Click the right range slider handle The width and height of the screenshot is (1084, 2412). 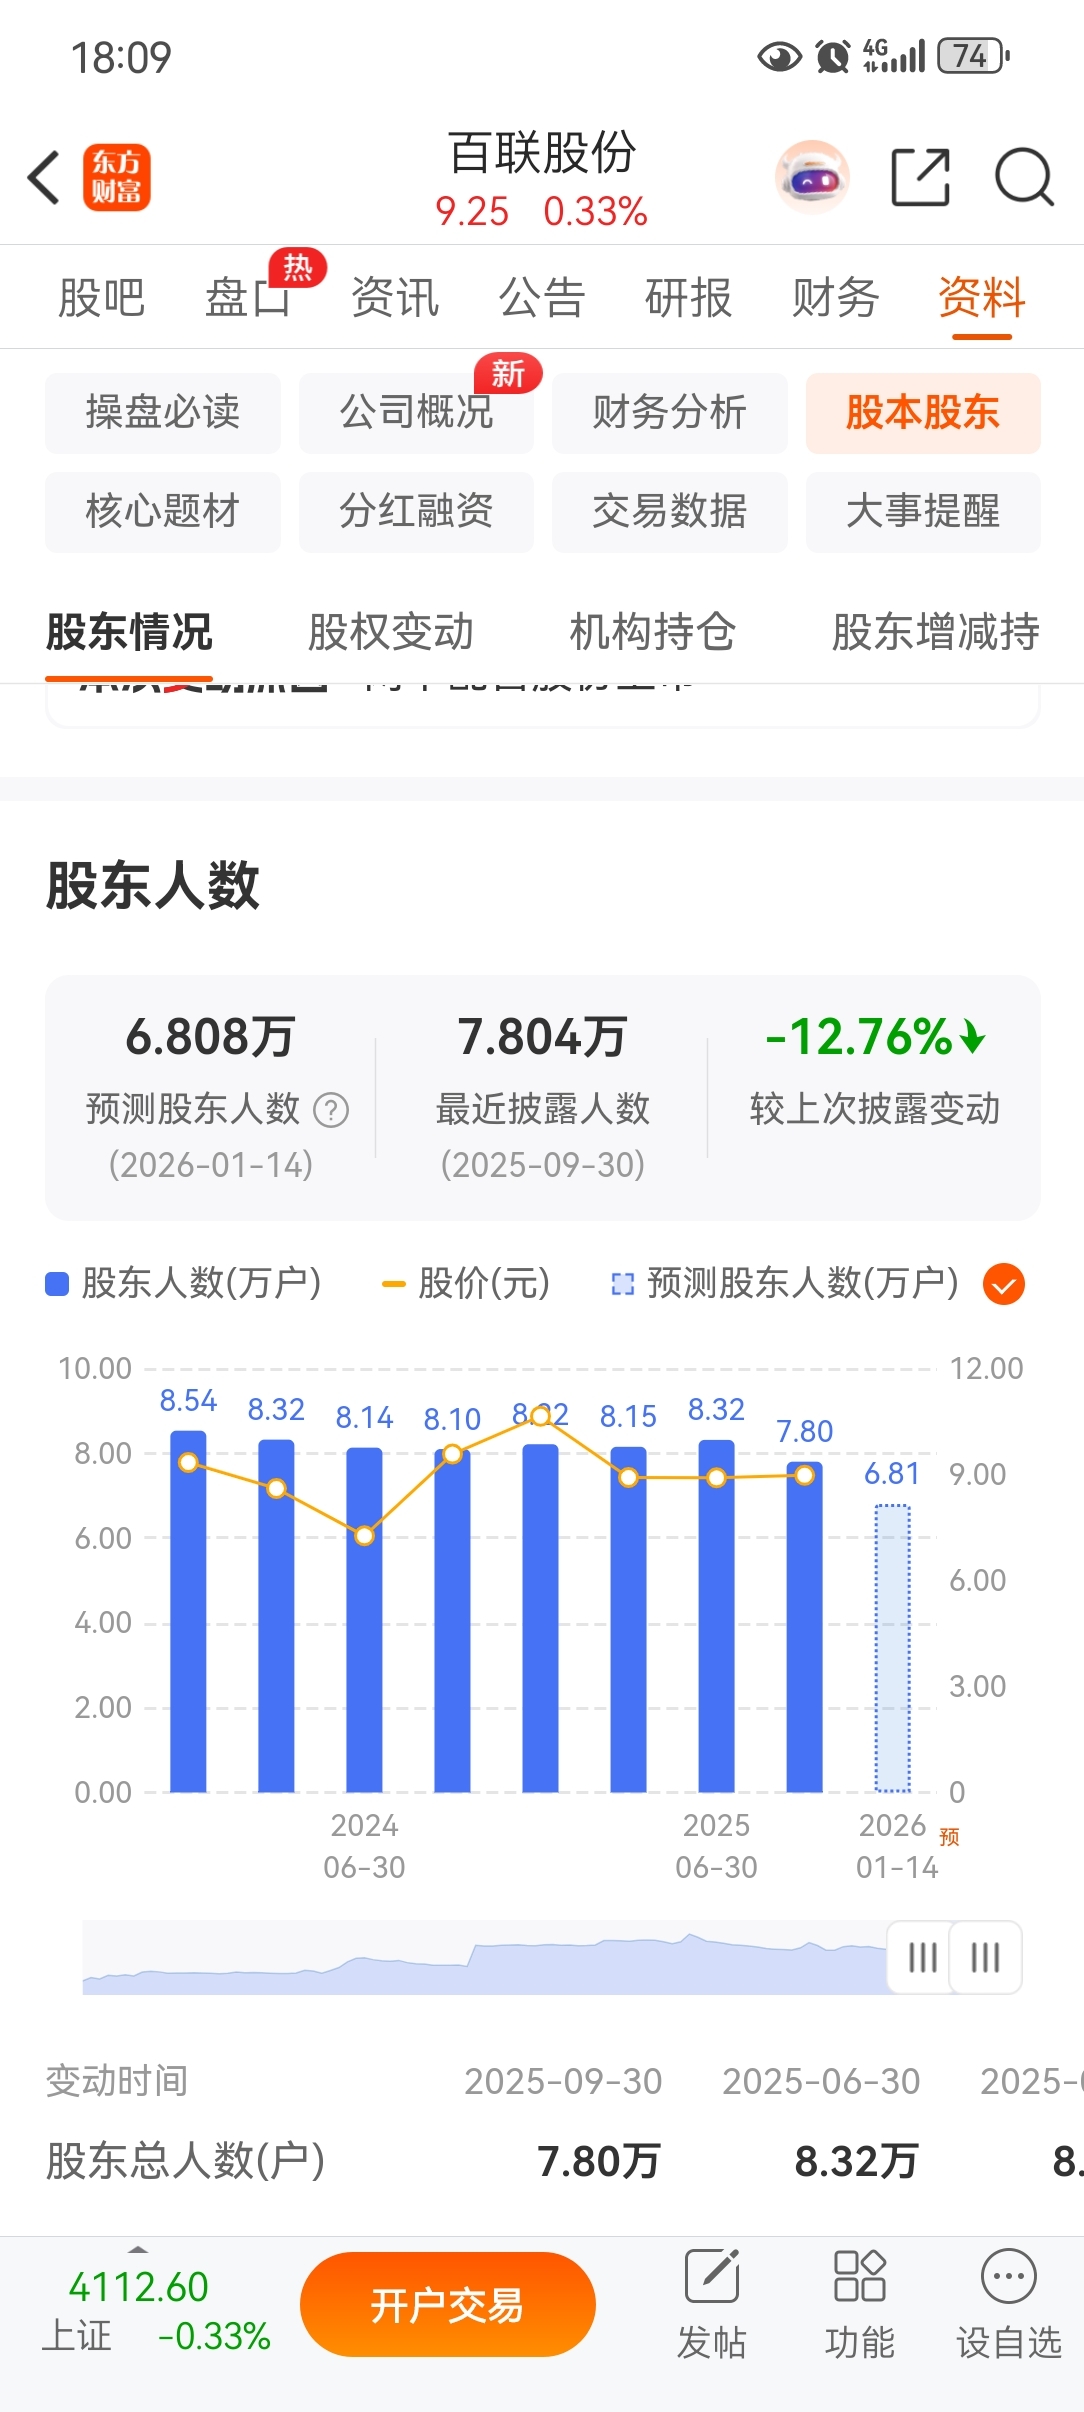pos(986,1957)
